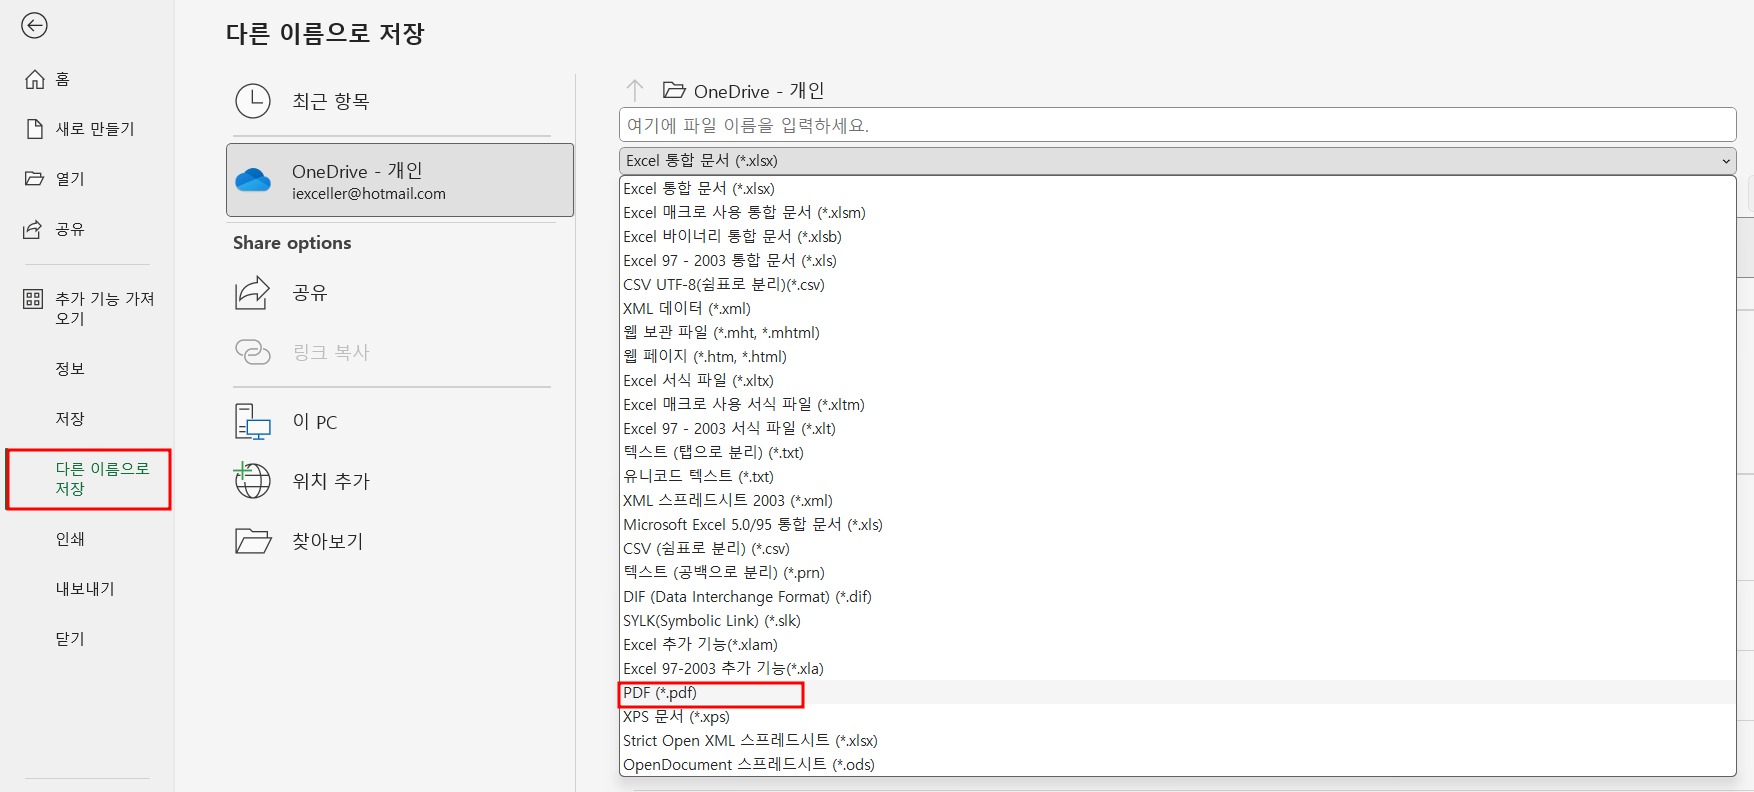Click the OneDrive cloud icon
Screen dimensions: 1754x792
tap(253, 180)
